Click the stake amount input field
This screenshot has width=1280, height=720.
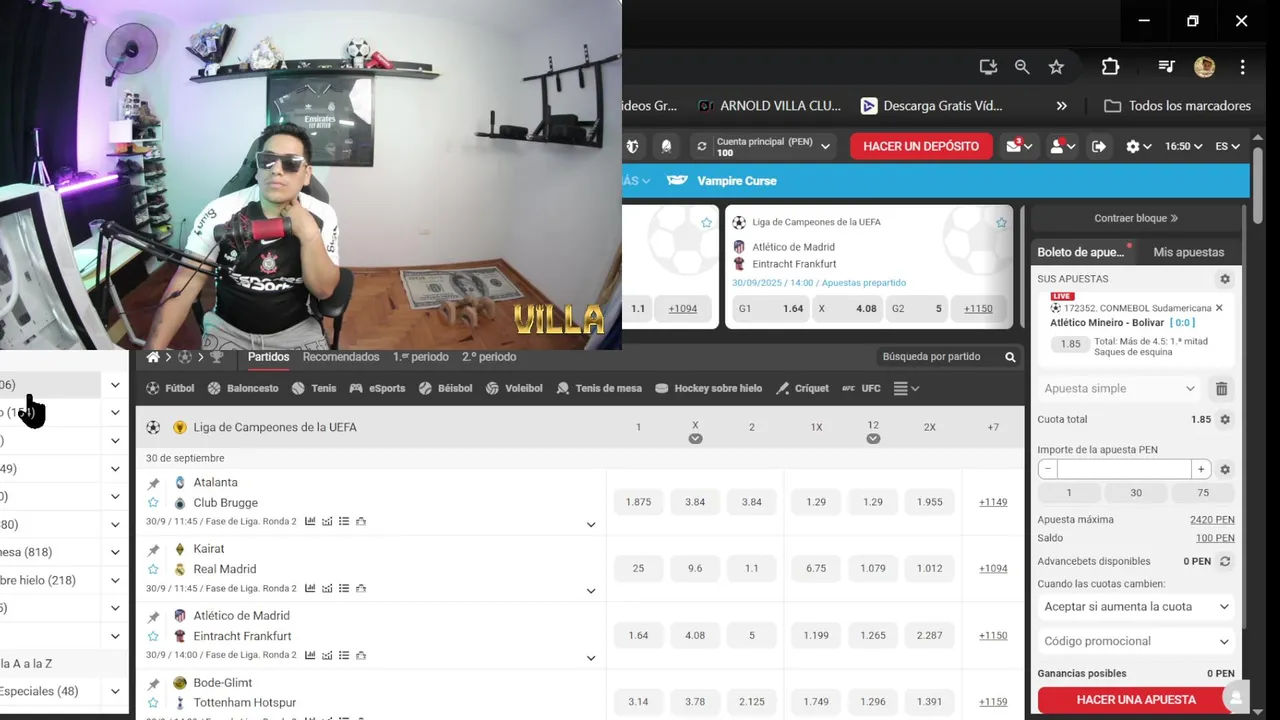pyautogui.click(x=1124, y=469)
